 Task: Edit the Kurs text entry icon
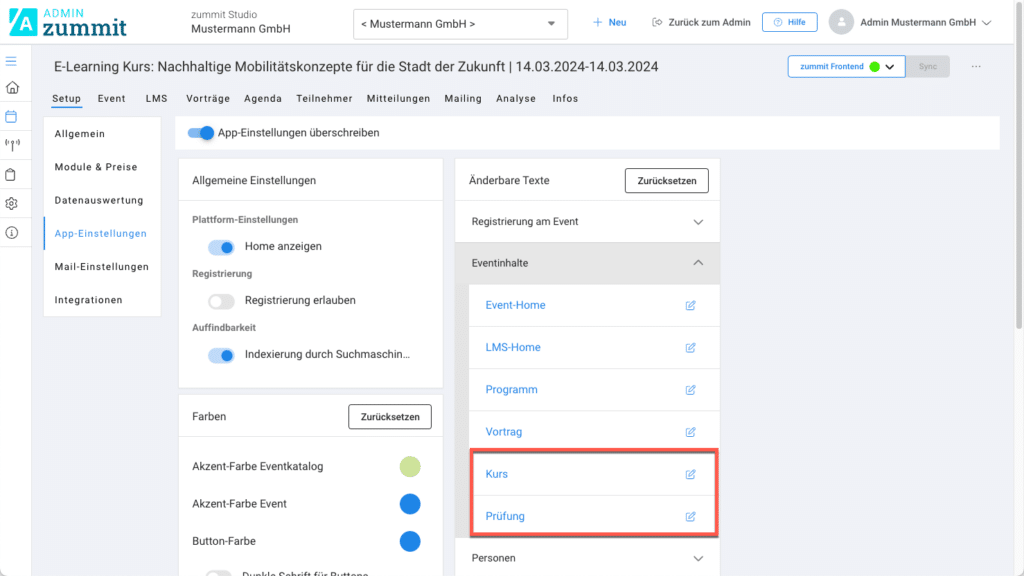point(690,474)
